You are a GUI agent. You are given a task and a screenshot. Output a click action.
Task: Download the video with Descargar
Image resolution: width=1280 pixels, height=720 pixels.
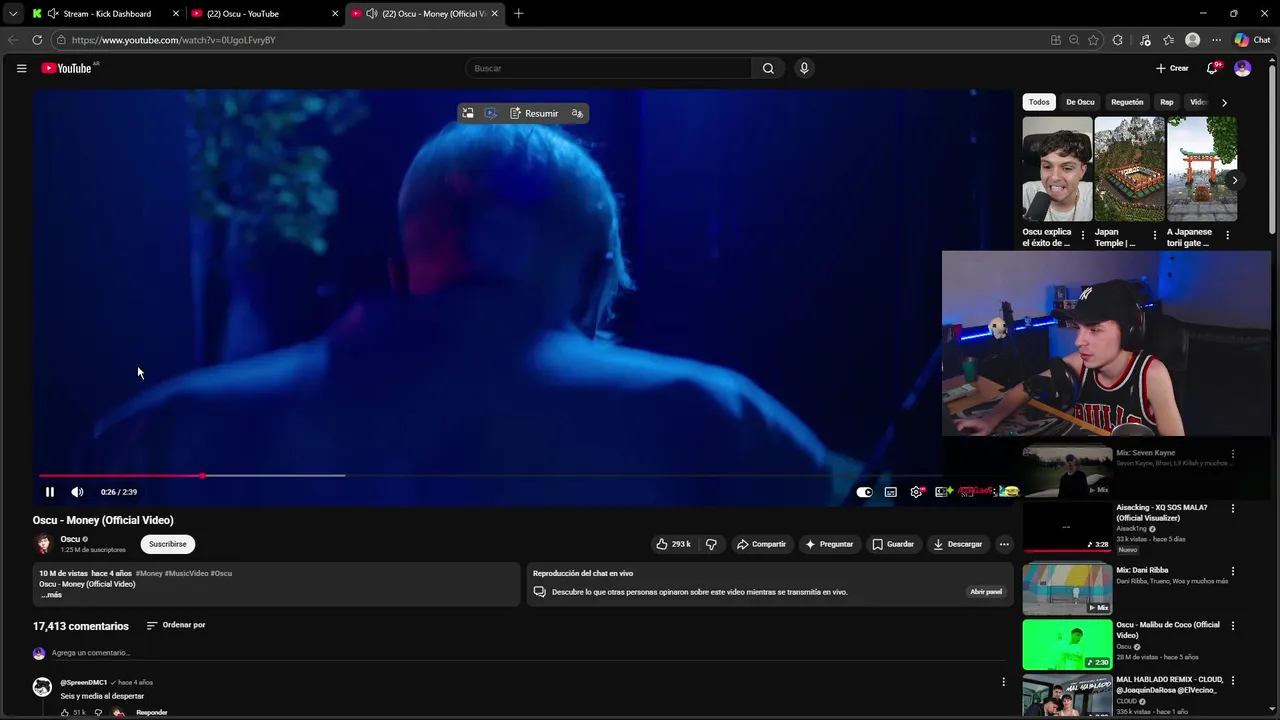pos(957,544)
